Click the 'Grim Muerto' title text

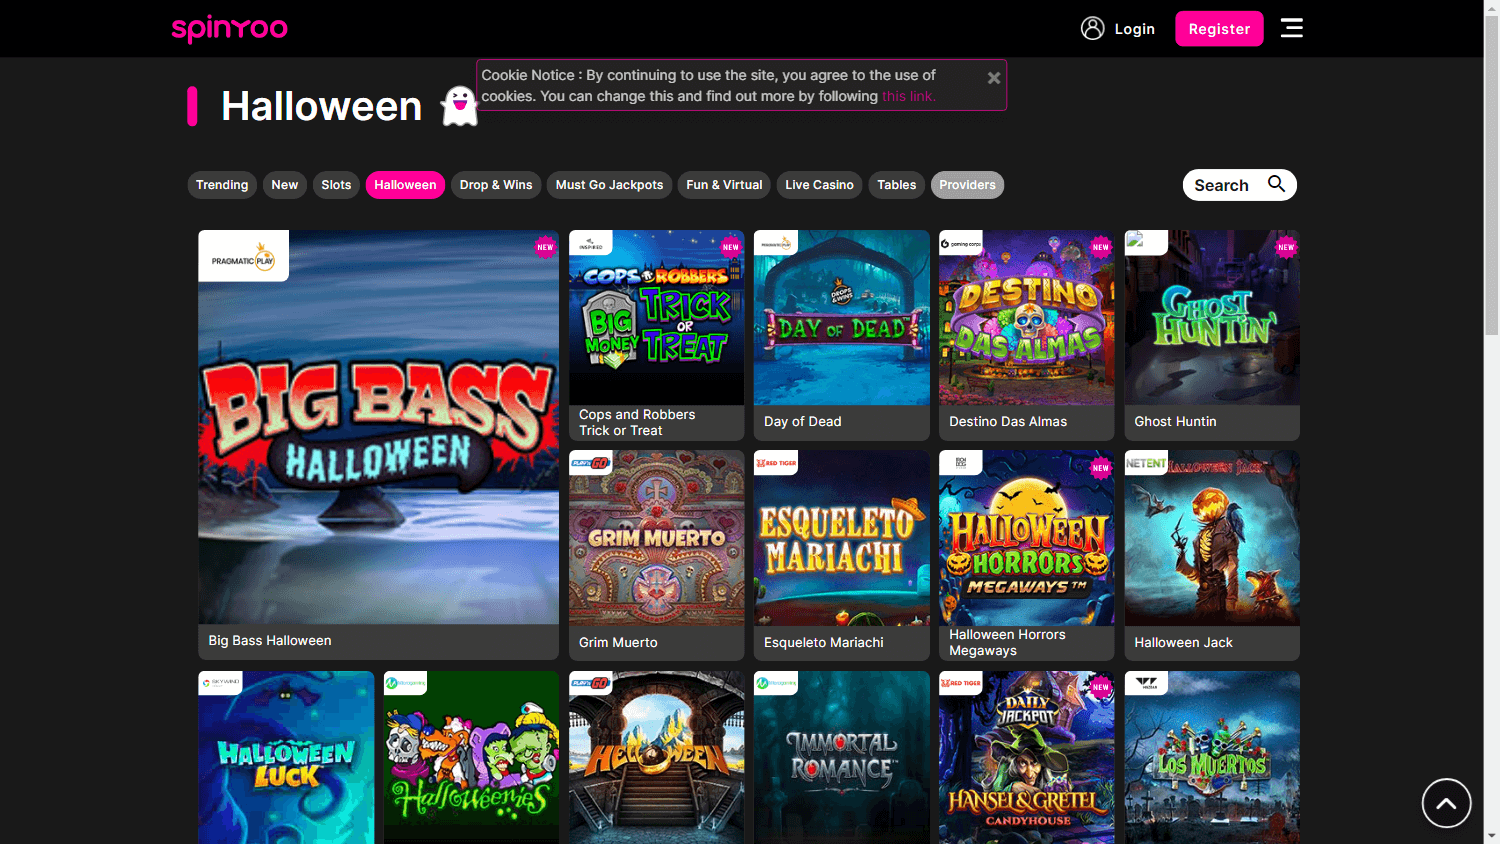(618, 643)
